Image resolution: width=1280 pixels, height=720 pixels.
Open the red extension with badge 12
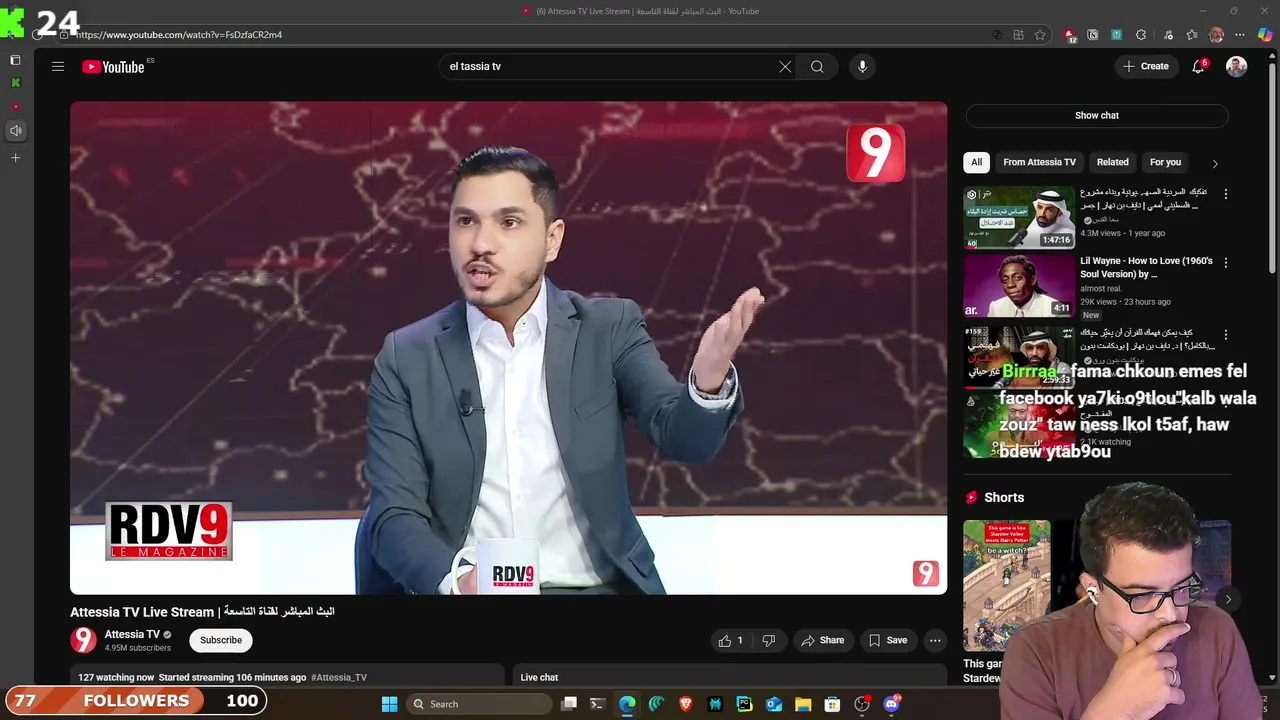point(1069,35)
